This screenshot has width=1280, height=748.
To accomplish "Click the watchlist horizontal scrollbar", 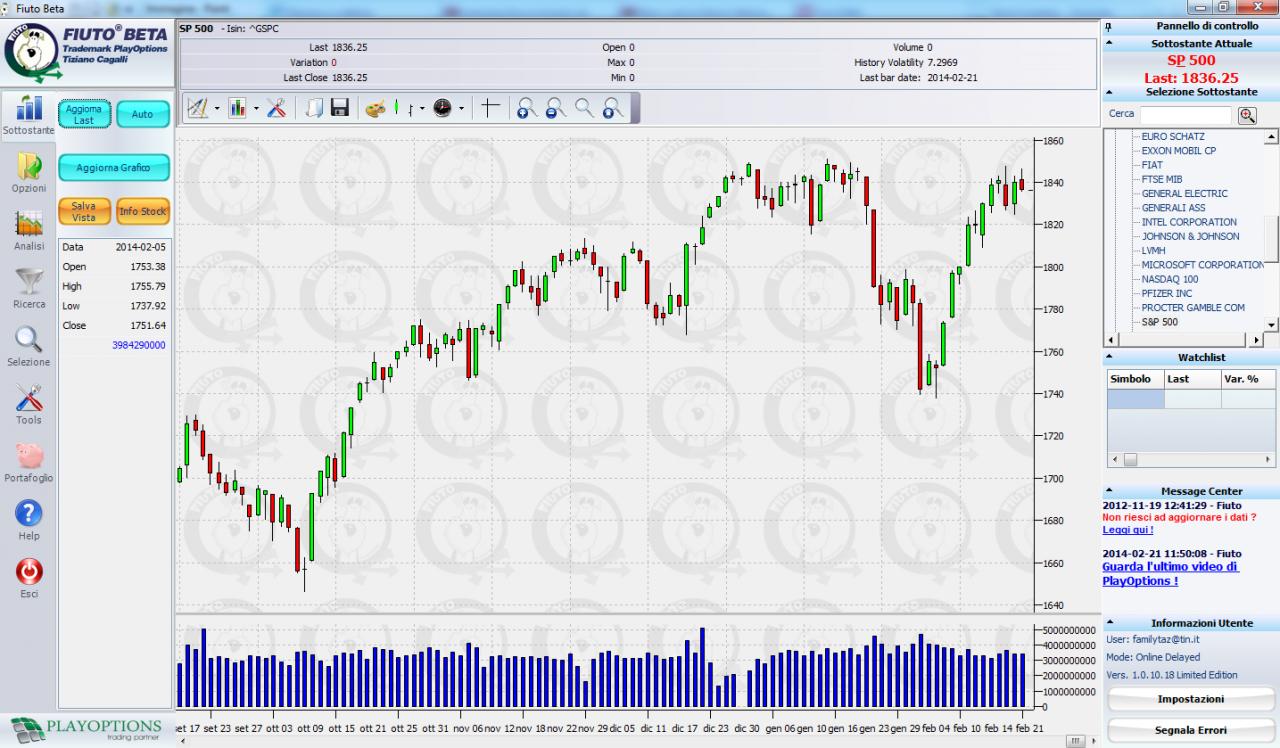I will point(1191,459).
